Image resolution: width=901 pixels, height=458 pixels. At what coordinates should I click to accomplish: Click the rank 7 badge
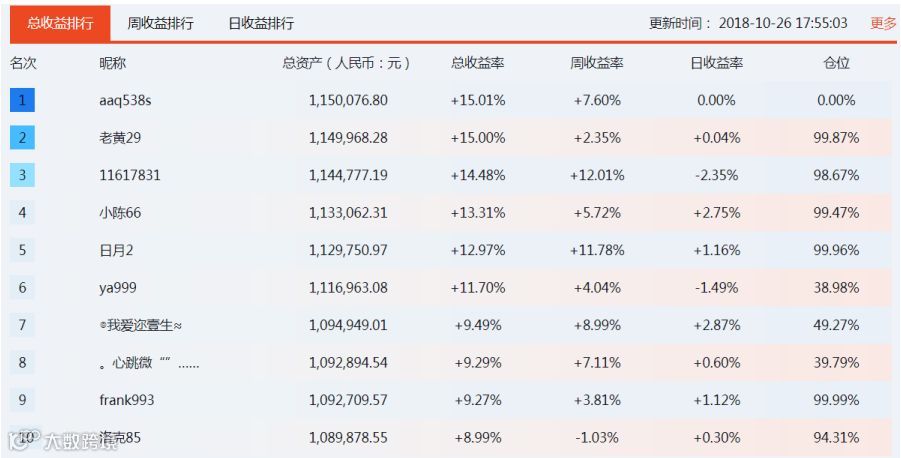(22, 325)
